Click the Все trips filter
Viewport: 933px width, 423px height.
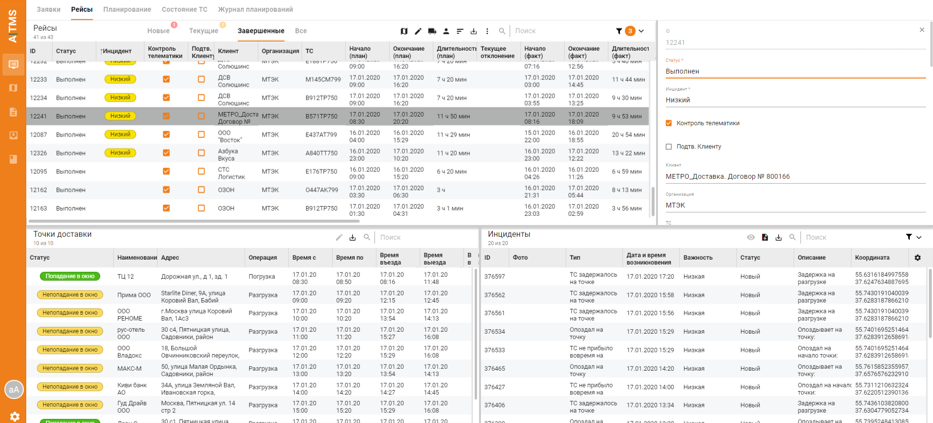(x=300, y=31)
